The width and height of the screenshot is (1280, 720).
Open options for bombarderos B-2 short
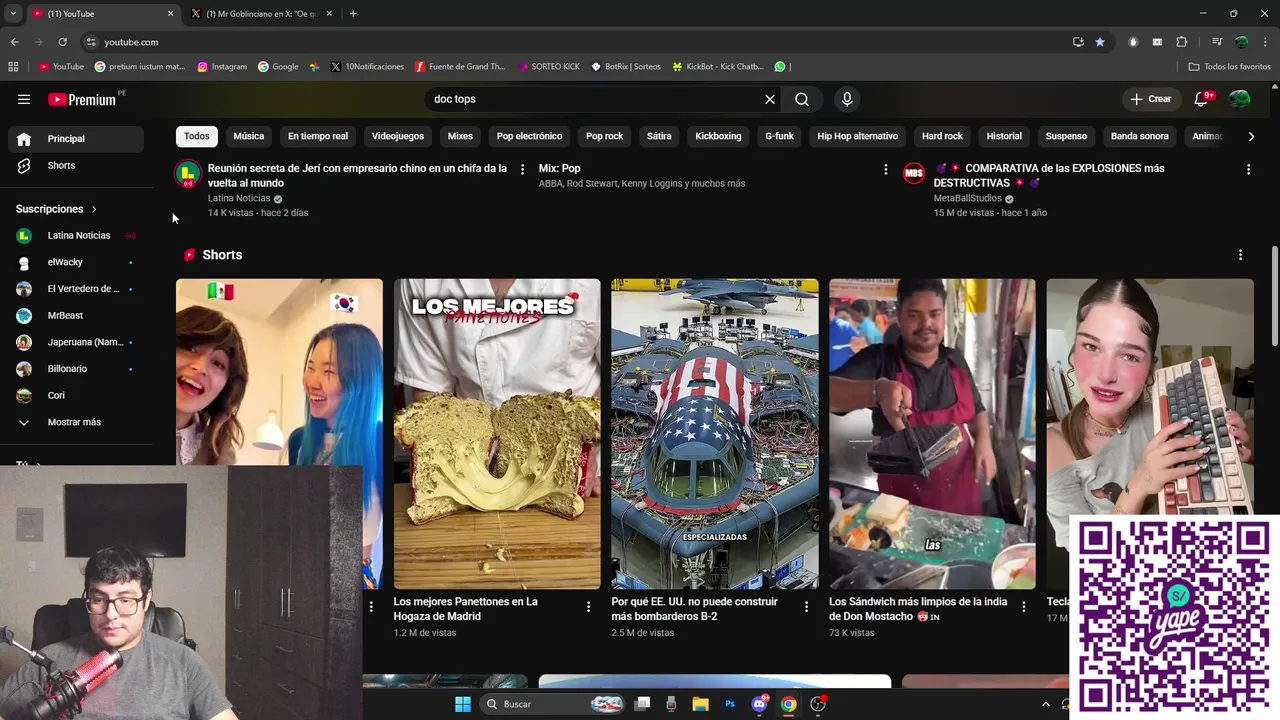tap(806, 606)
